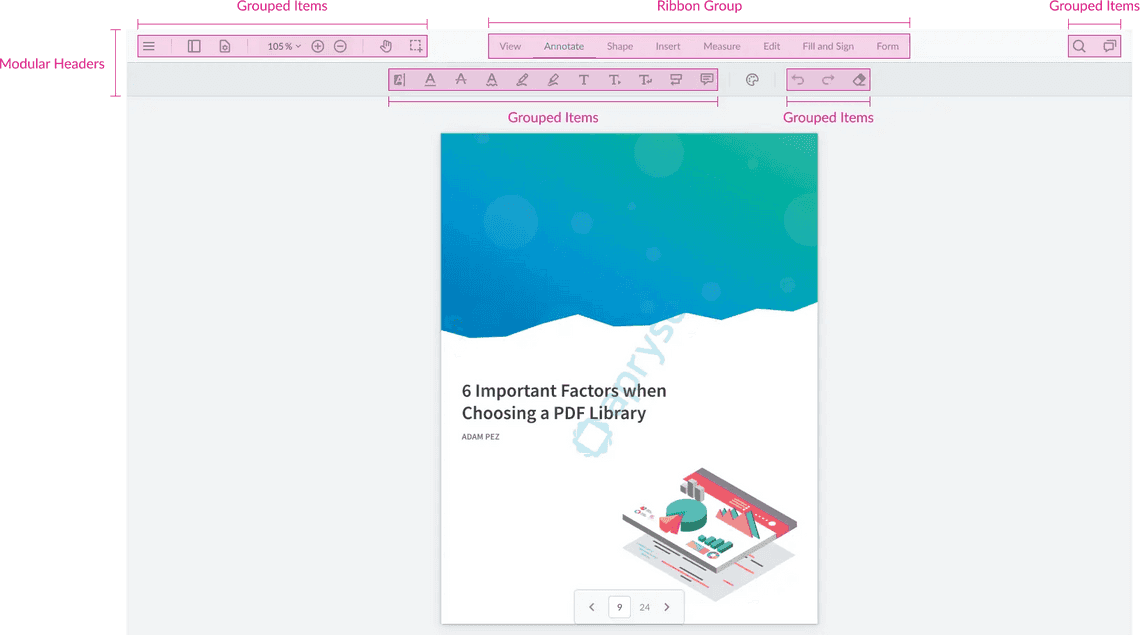The width and height of the screenshot is (1140, 635).
Task: Click the document title '6 Important Factors' text
Action: (564, 402)
